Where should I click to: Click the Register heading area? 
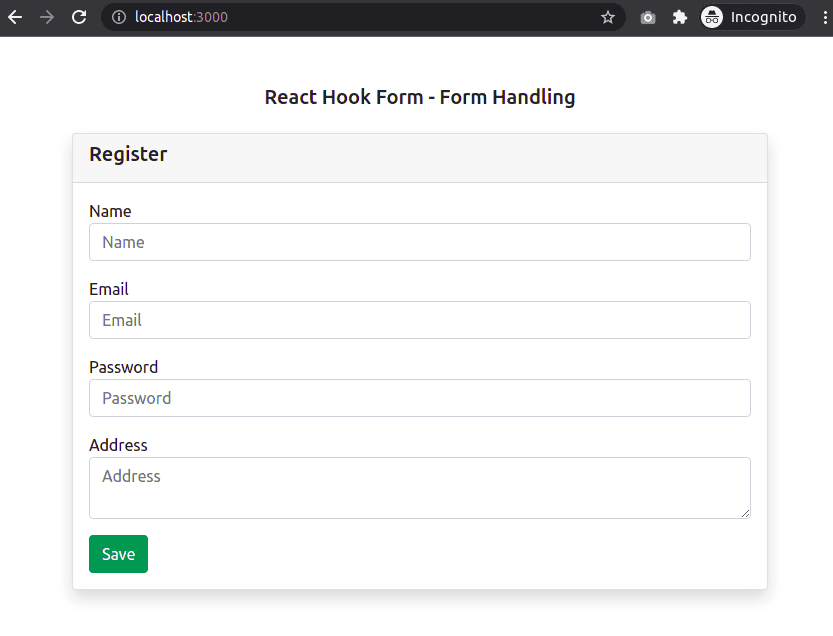click(x=128, y=154)
